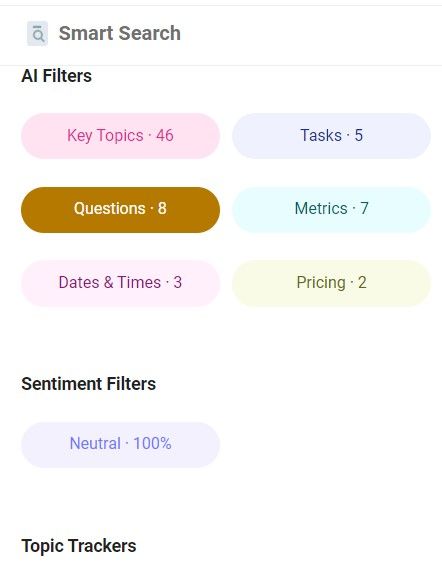This screenshot has height=581, width=442.
Task: Enable the Tasks AI filter
Action: [331, 136]
